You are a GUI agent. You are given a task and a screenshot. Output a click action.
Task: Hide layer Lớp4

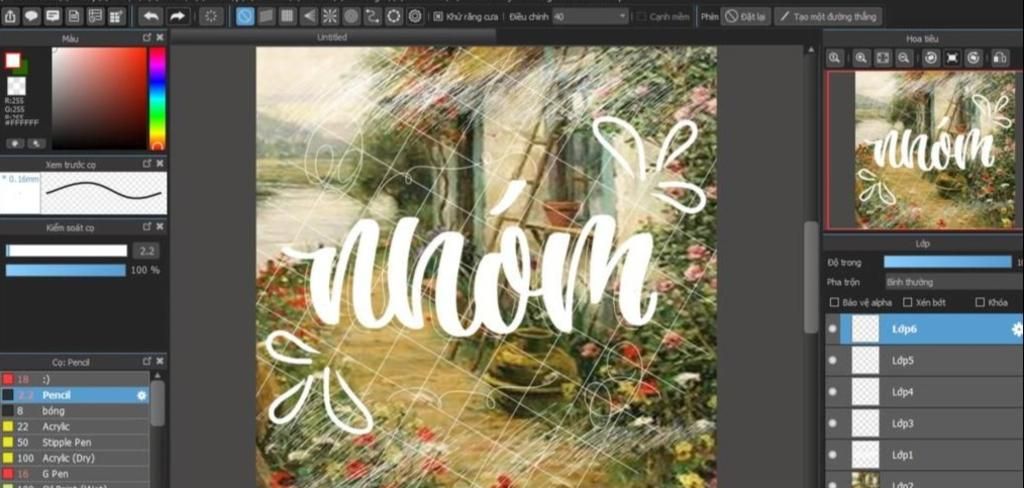[832, 391]
